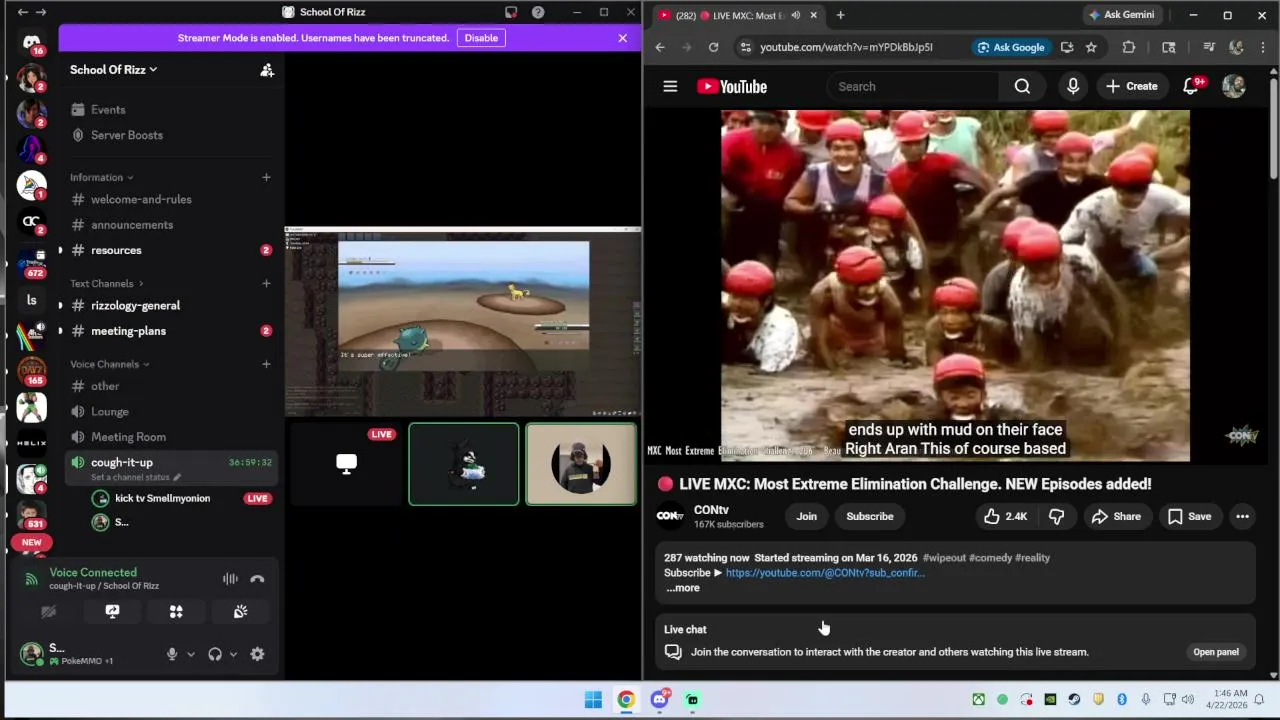Open YouTube hamburger guide menu
This screenshot has width=1280, height=720.
670,86
